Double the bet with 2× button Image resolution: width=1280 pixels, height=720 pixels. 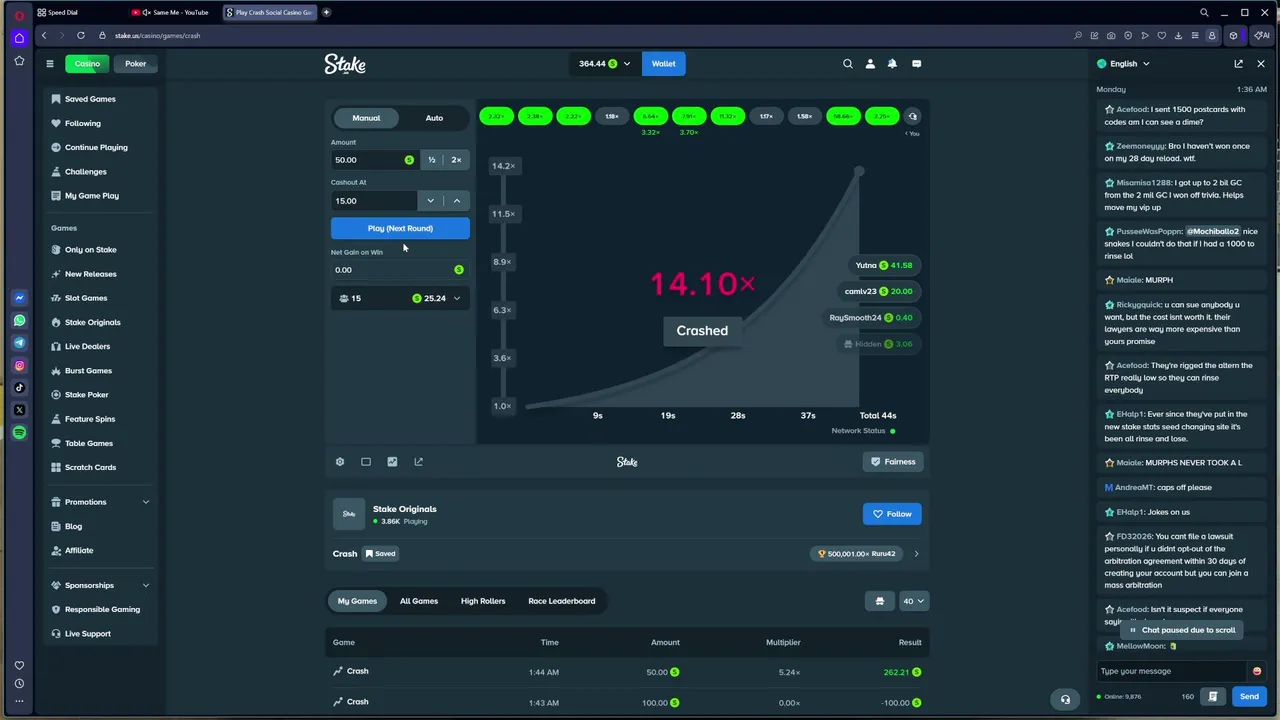456,160
